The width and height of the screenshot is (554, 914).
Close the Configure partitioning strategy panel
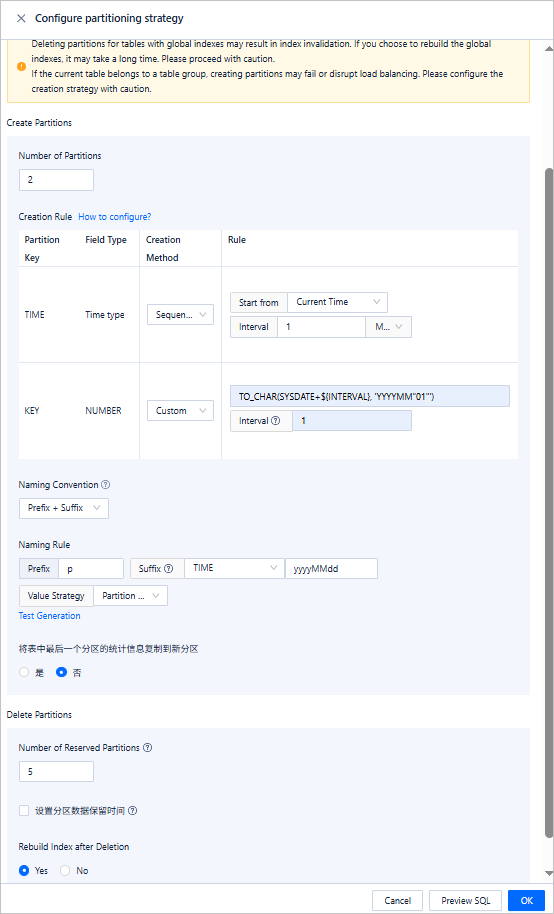click(21, 18)
